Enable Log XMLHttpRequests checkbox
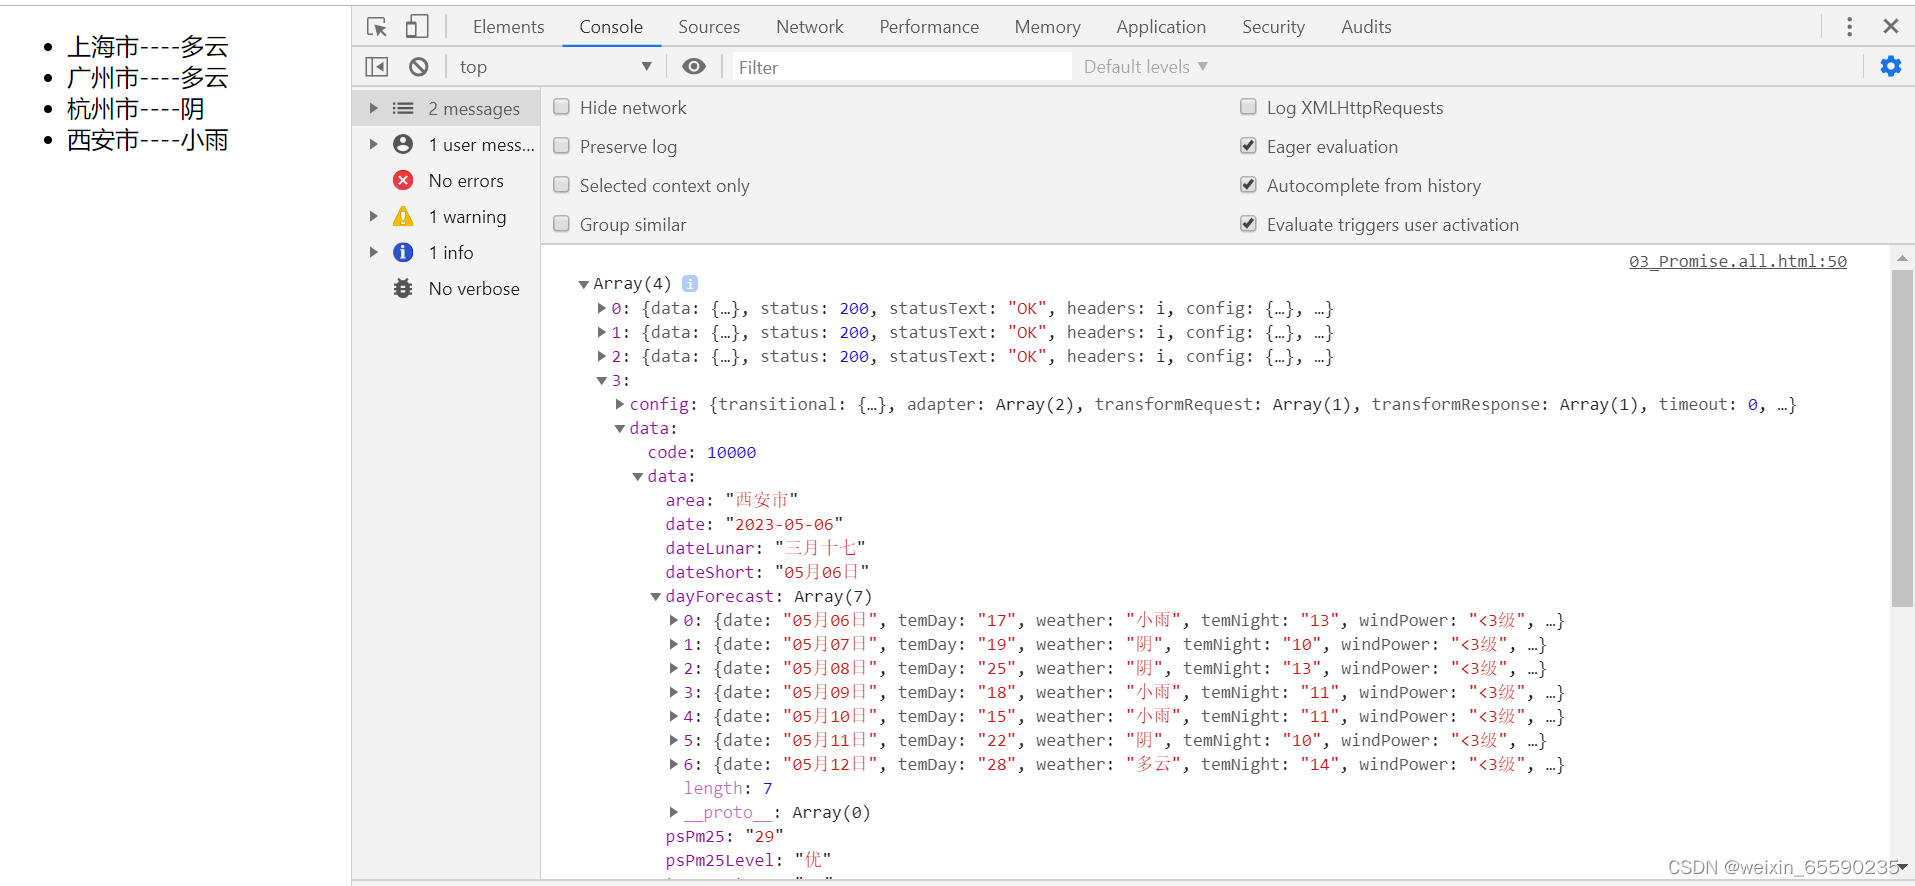The width and height of the screenshot is (1915, 886). (x=1248, y=107)
